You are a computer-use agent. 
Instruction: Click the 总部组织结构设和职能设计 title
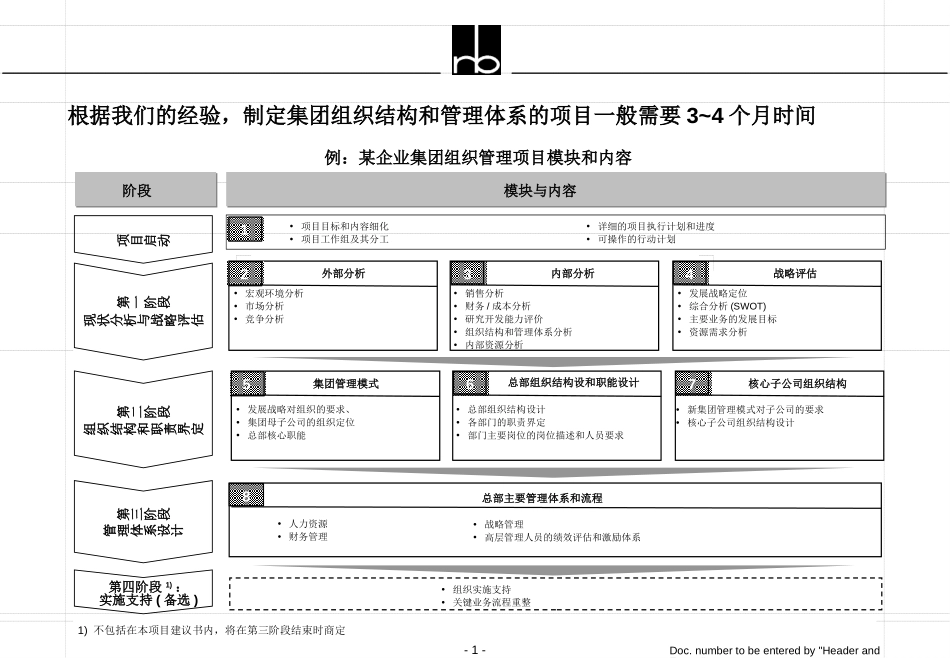click(573, 383)
